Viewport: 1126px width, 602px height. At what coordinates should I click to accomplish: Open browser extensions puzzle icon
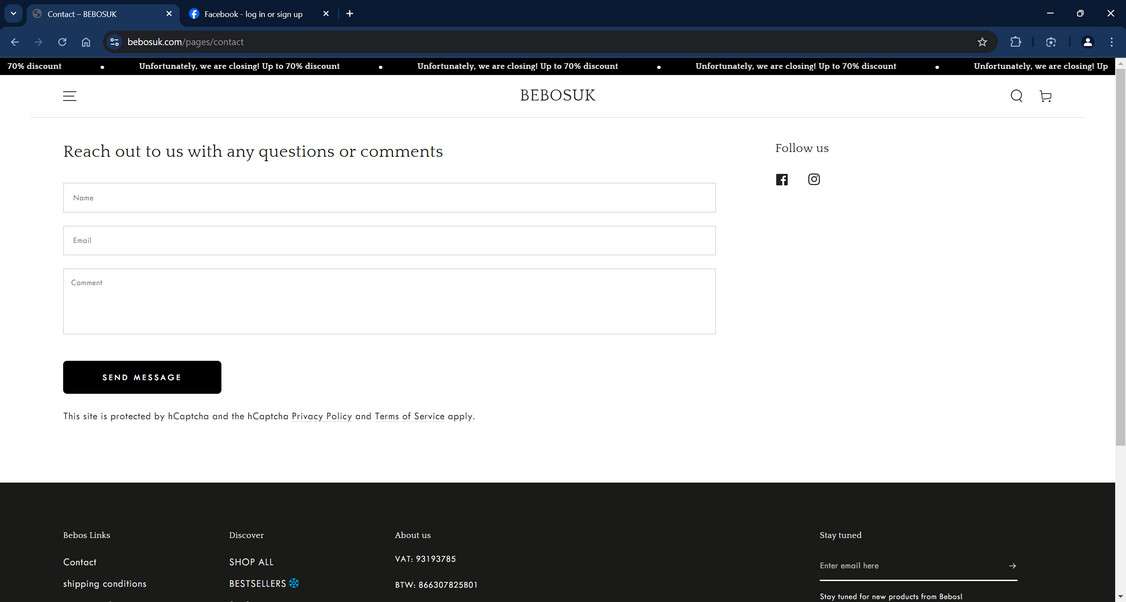[x=1015, y=42]
